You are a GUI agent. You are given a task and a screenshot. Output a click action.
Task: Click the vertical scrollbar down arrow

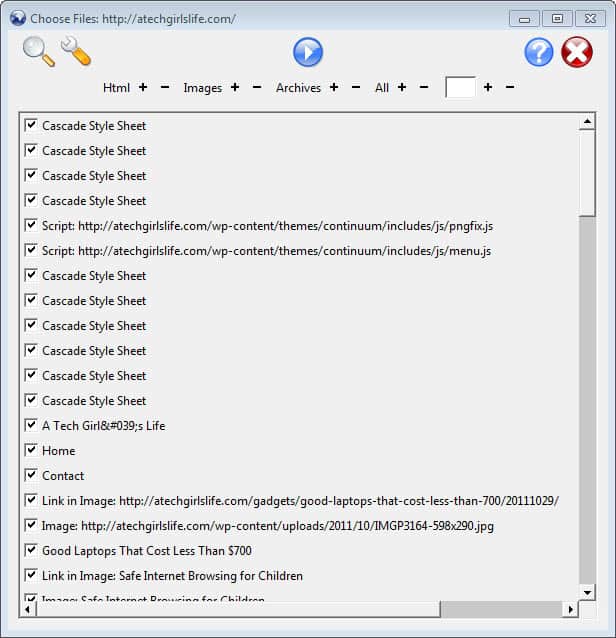588,592
